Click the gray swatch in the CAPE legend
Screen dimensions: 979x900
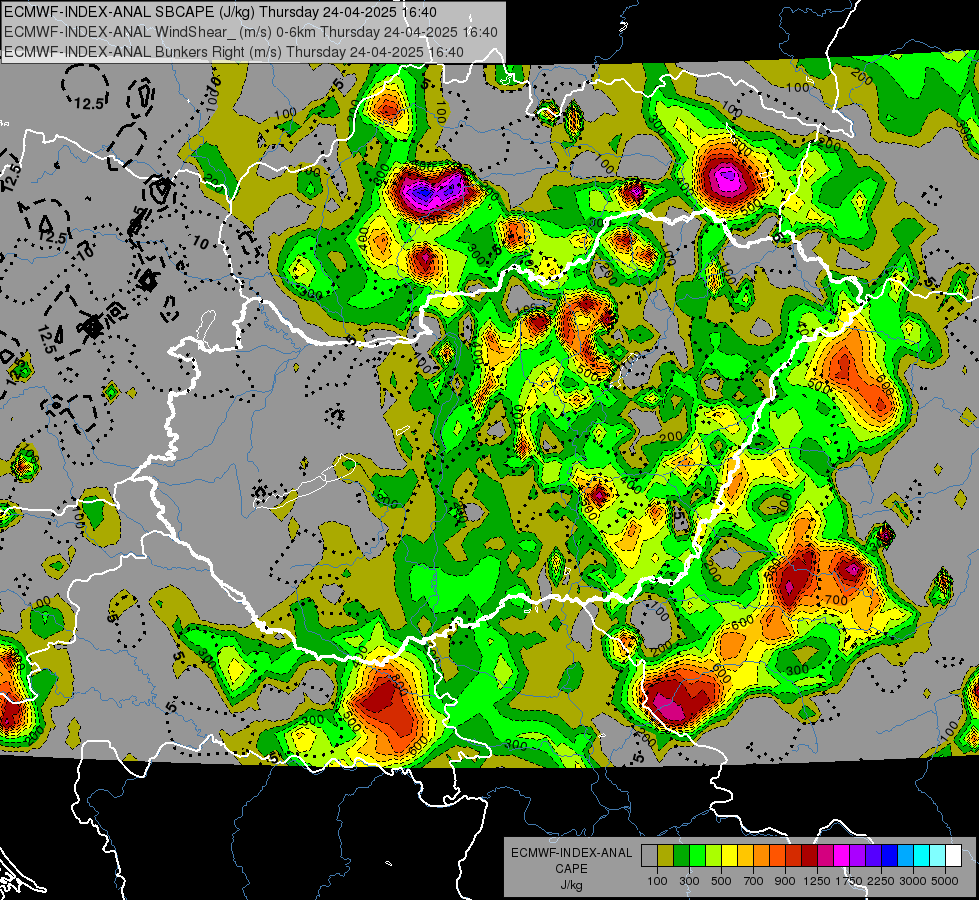point(649,856)
